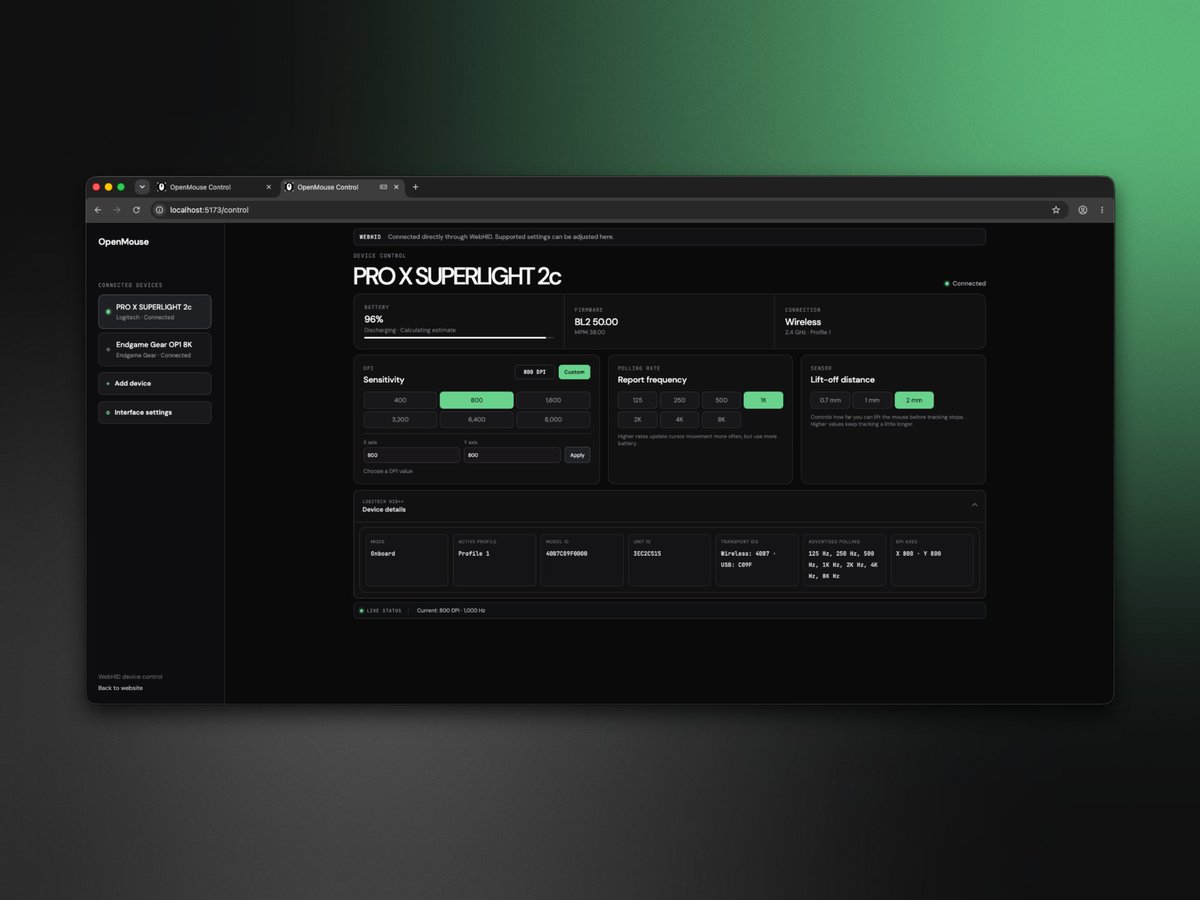
Task: Select the 800 DPI preset
Action: click(477, 400)
